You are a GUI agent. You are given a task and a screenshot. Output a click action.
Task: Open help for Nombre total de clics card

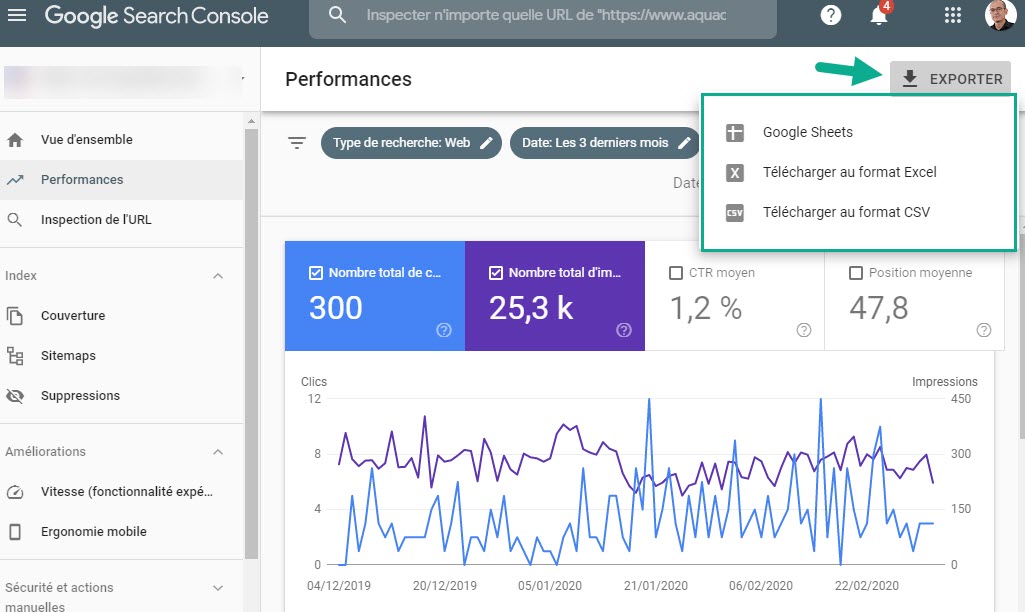(444, 330)
